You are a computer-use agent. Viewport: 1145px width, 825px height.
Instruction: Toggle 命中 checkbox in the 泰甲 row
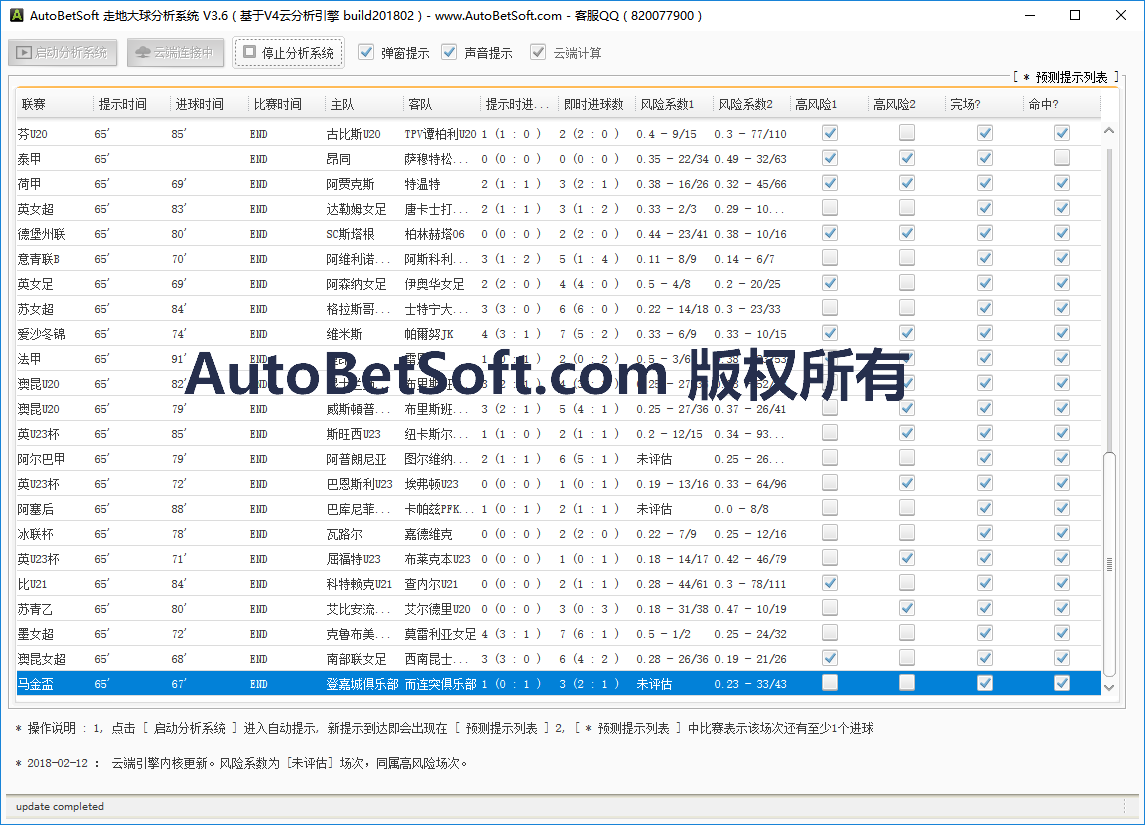[x=1062, y=158]
